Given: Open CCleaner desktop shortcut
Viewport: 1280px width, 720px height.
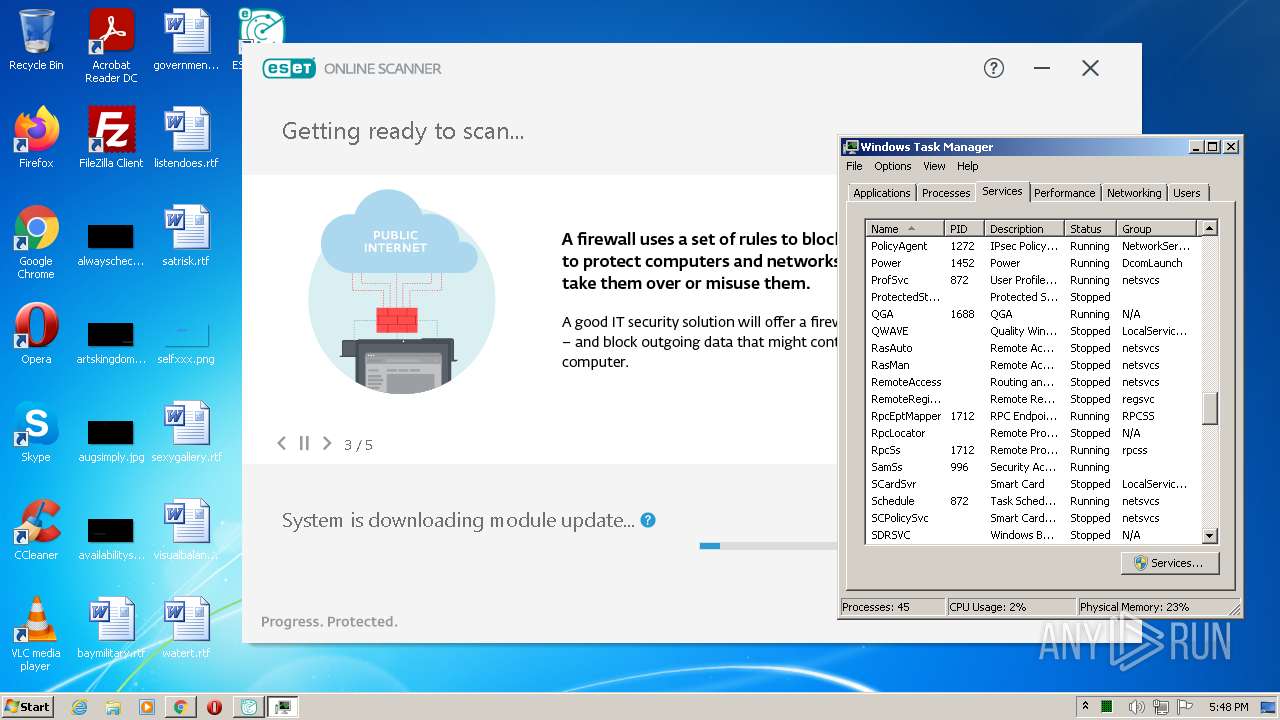Looking at the screenshot, I should (36, 530).
